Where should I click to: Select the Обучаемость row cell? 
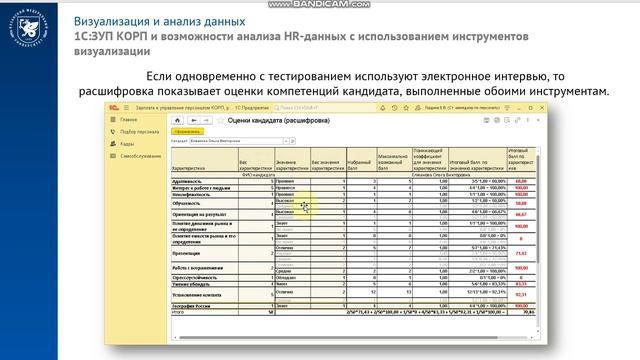(x=204, y=203)
